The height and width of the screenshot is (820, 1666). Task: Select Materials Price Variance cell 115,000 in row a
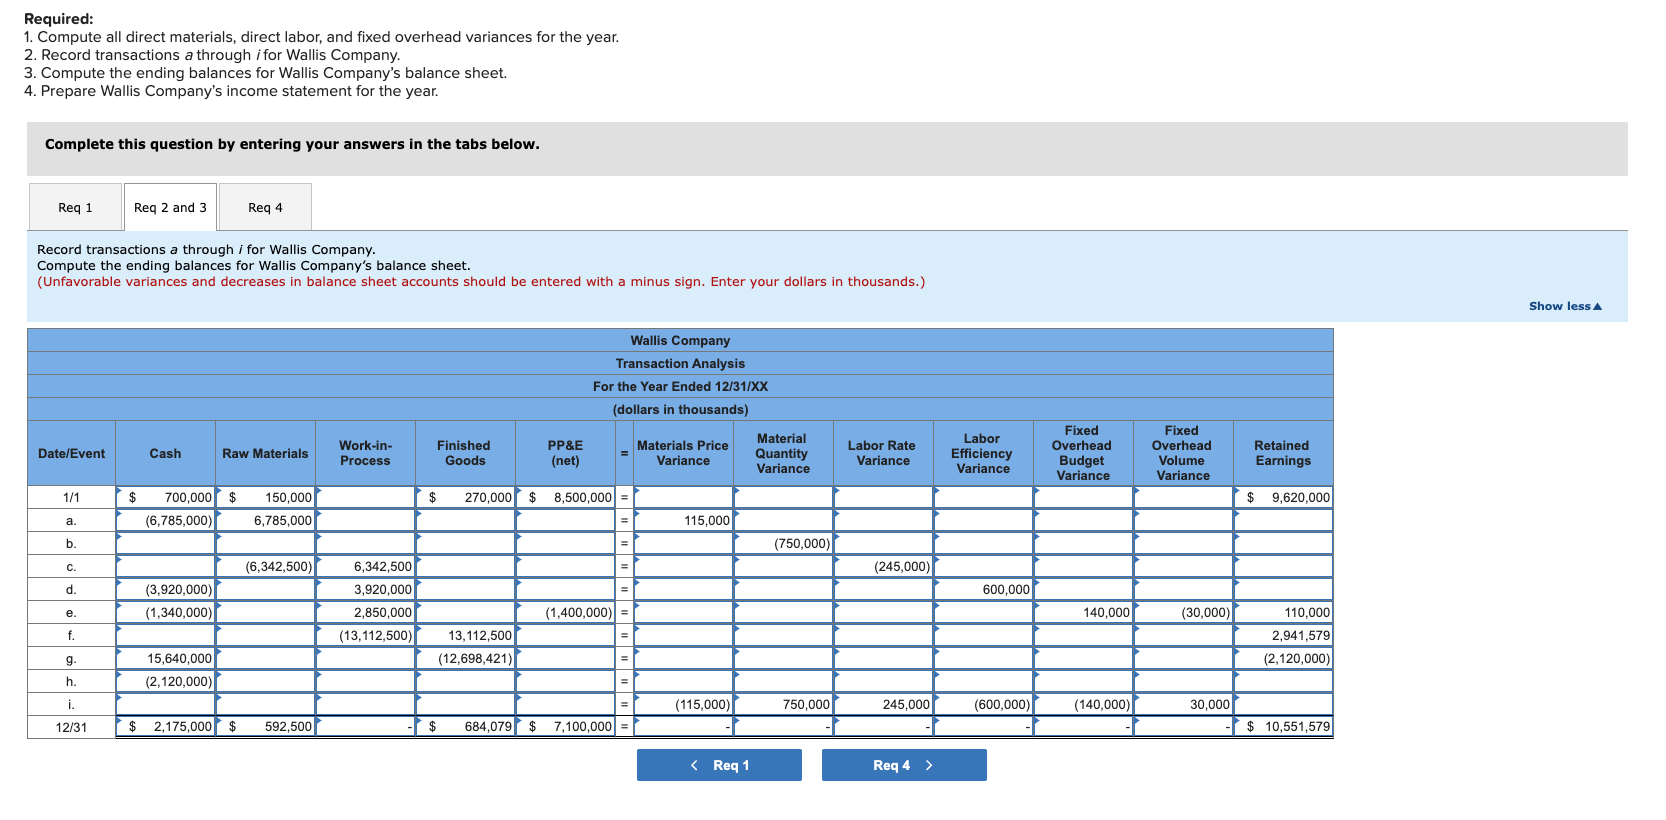click(x=683, y=520)
